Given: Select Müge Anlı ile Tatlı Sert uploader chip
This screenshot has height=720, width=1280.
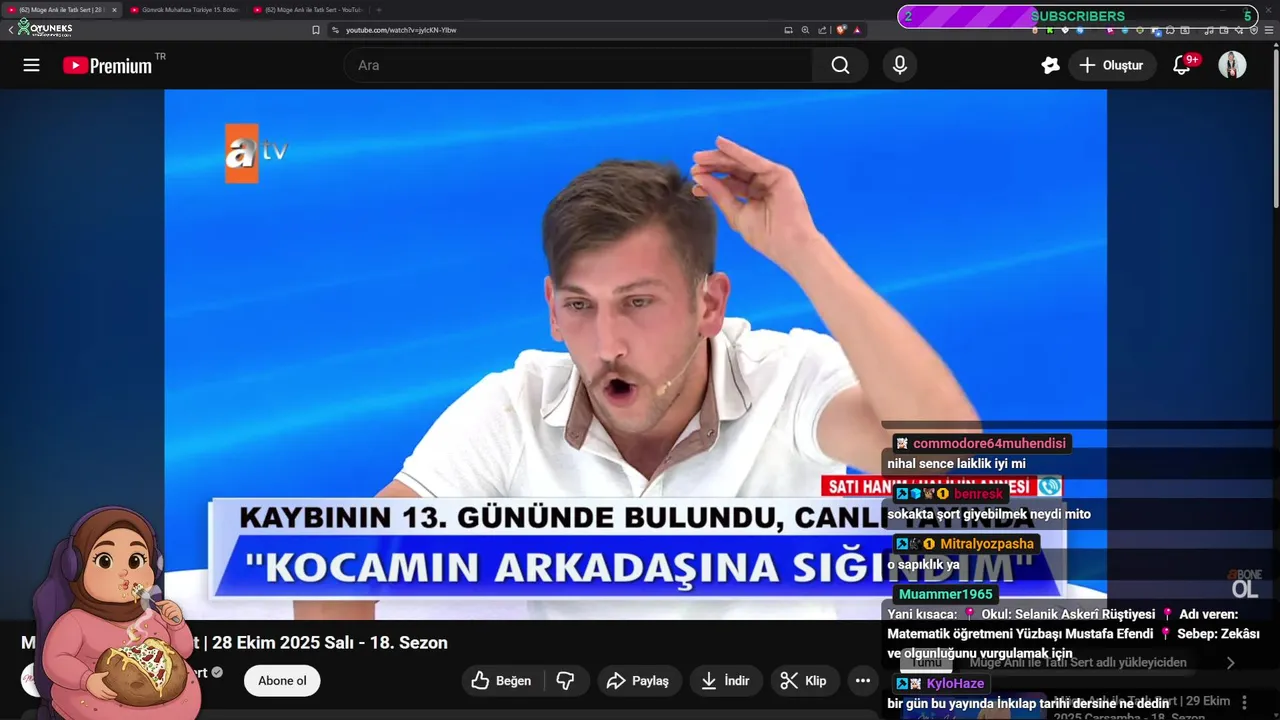Looking at the screenshot, I should click(1078, 662).
